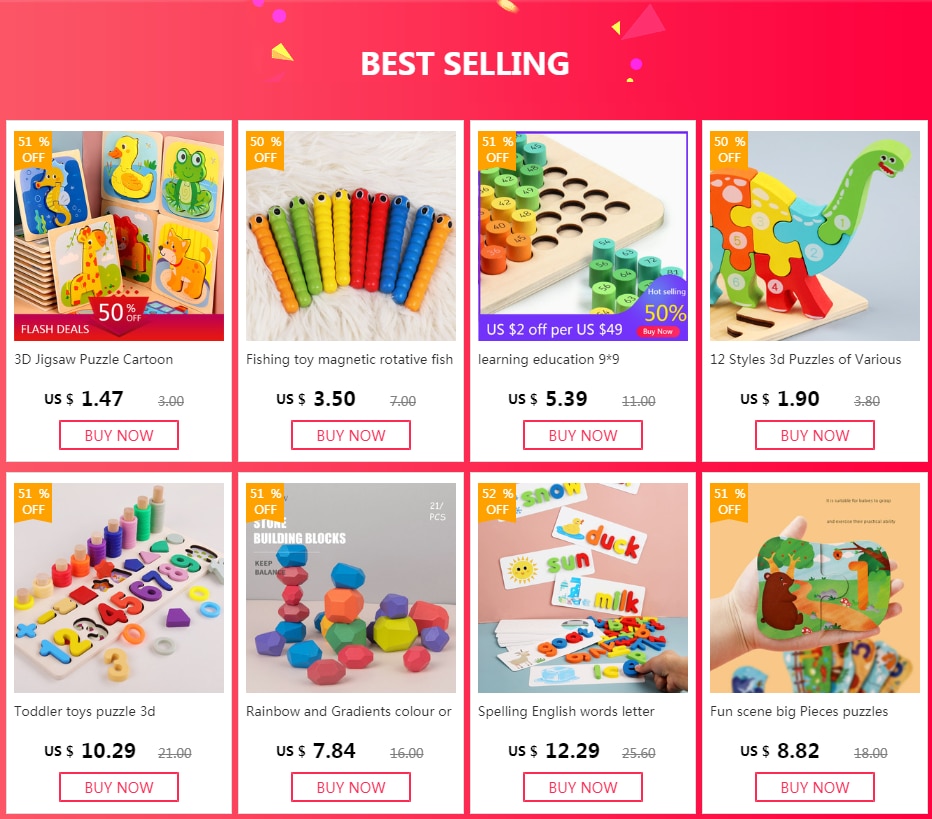Open the dinosaur puzzle product image
932x819 pixels.
(x=815, y=236)
